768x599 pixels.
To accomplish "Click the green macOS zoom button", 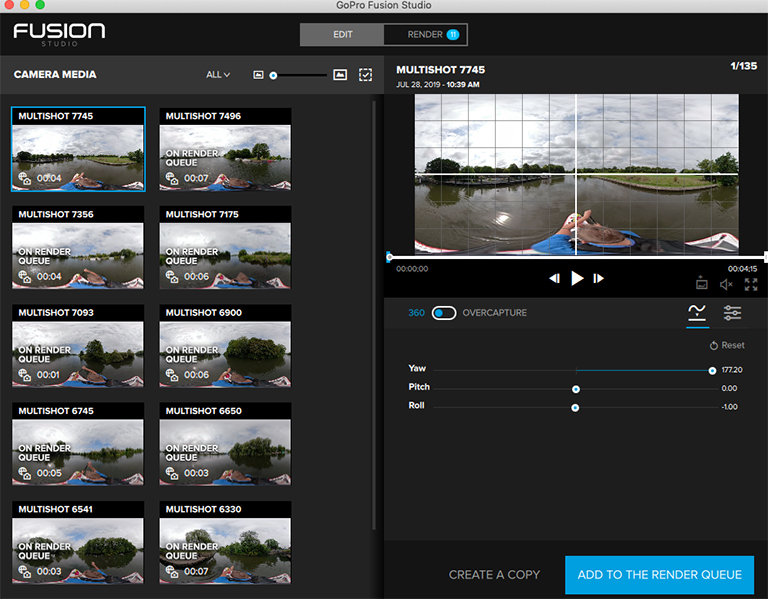I will [x=40, y=5].
